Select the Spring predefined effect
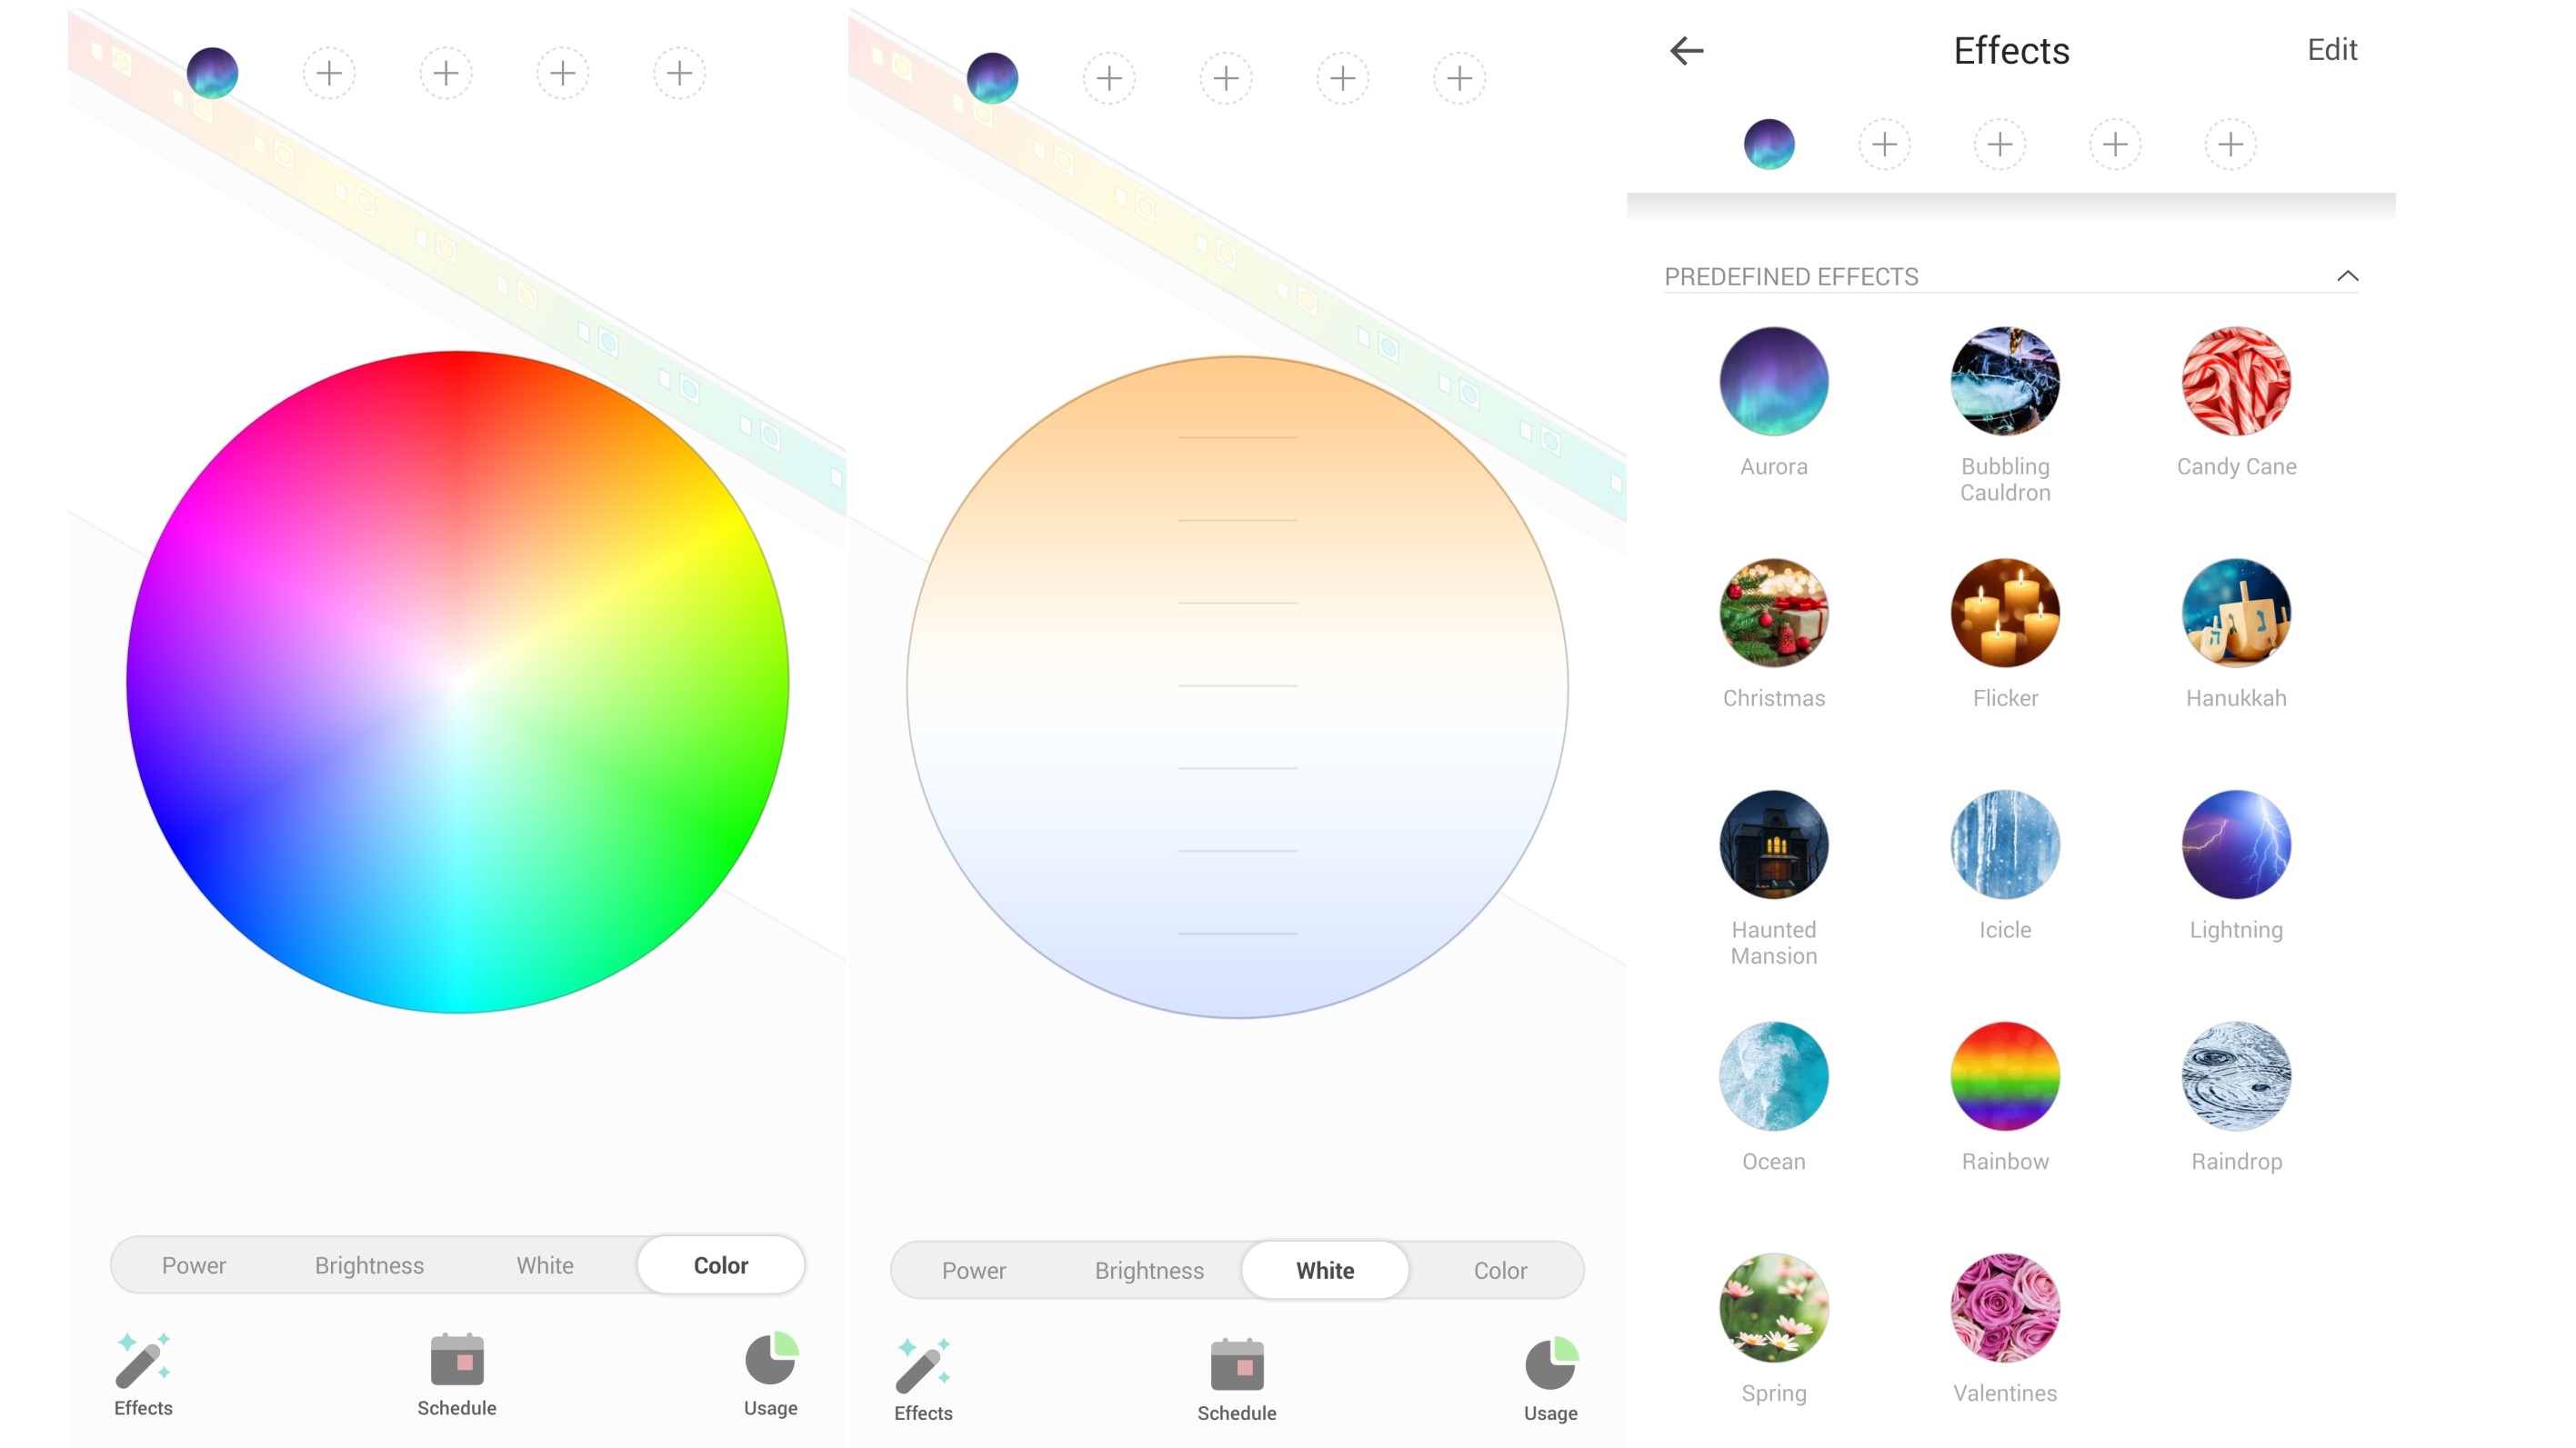The image size is (2576, 1448). click(1773, 1304)
